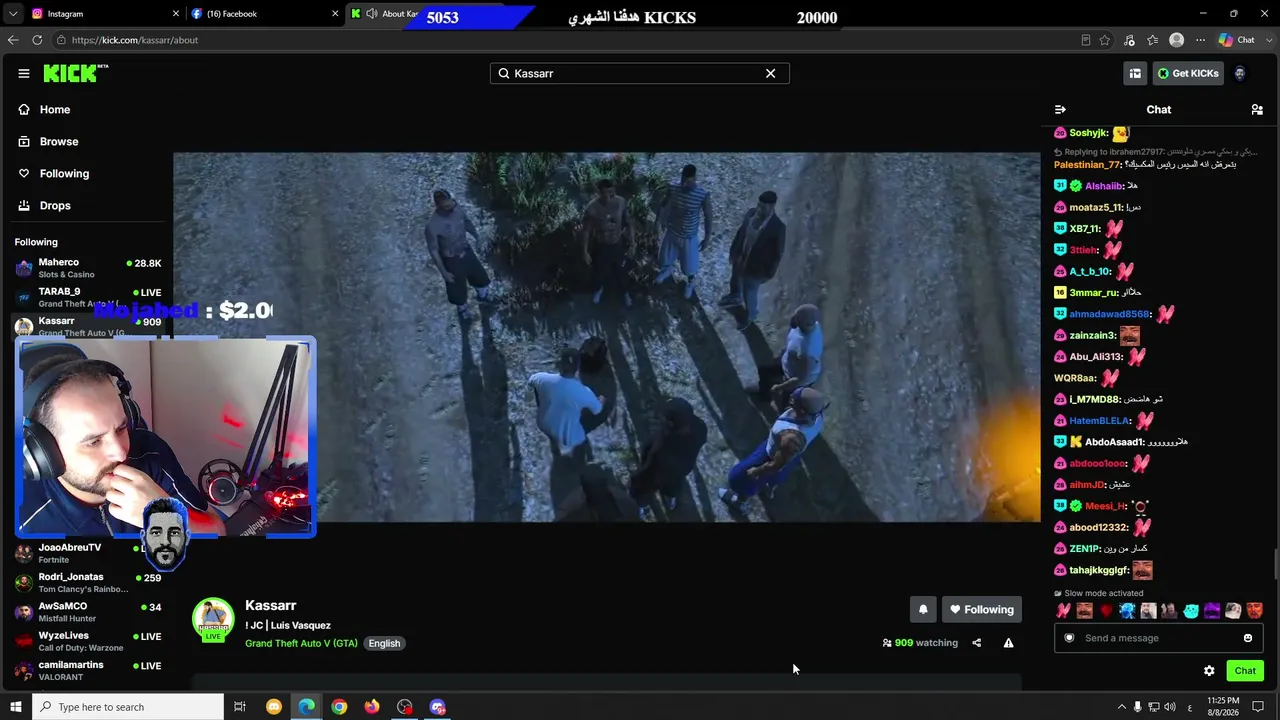This screenshot has width=1280, height=720.
Task: Open the Grand Theft Auto V (GTA) category
Action: click(x=301, y=643)
